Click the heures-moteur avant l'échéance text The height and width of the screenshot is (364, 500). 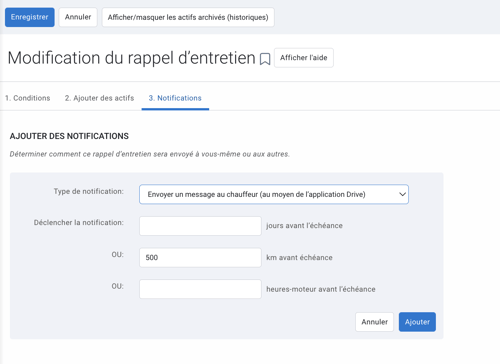point(321,289)
